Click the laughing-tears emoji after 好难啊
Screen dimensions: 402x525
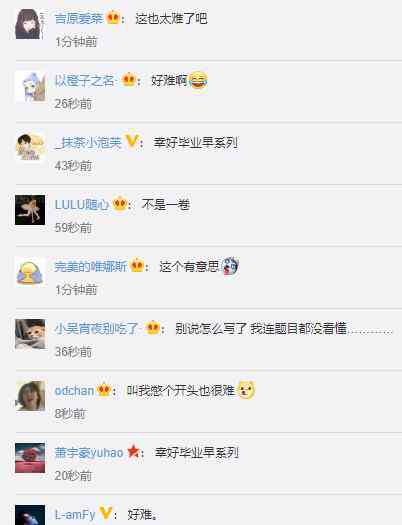click(x=198, y=80)
